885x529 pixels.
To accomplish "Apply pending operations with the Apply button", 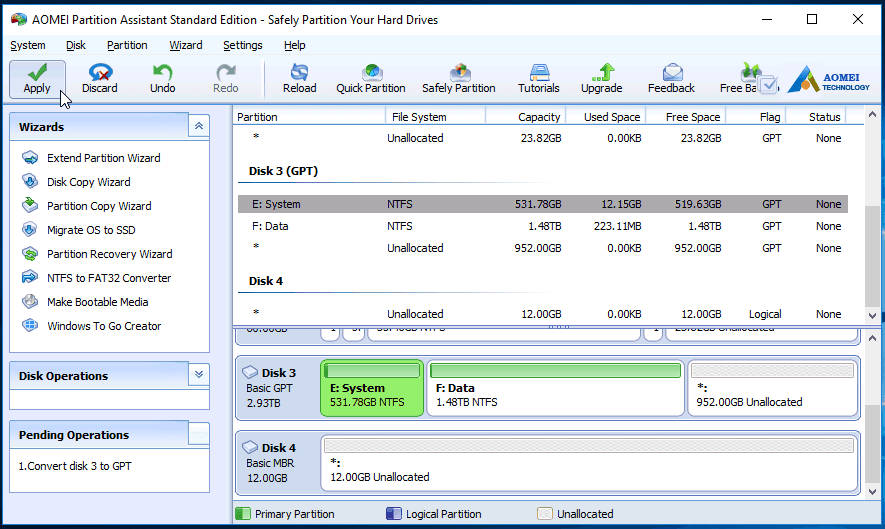I will click(37, 79).
